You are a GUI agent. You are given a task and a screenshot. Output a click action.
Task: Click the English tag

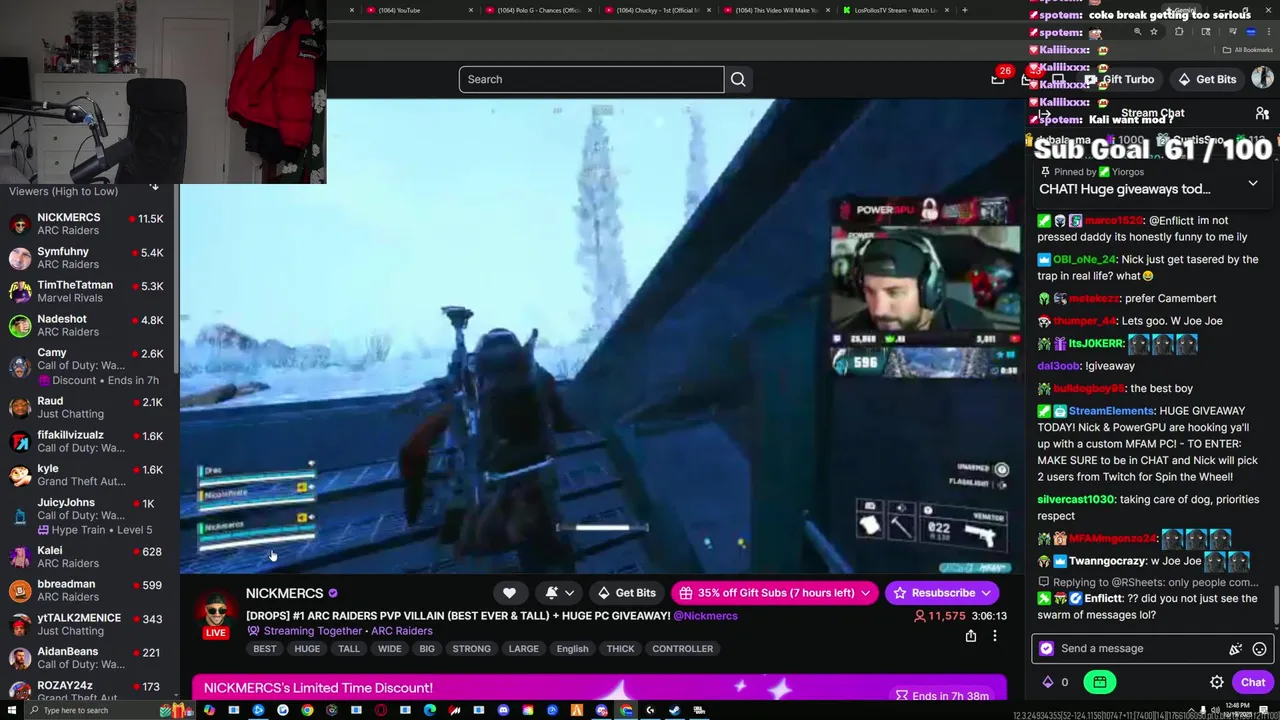572,649
